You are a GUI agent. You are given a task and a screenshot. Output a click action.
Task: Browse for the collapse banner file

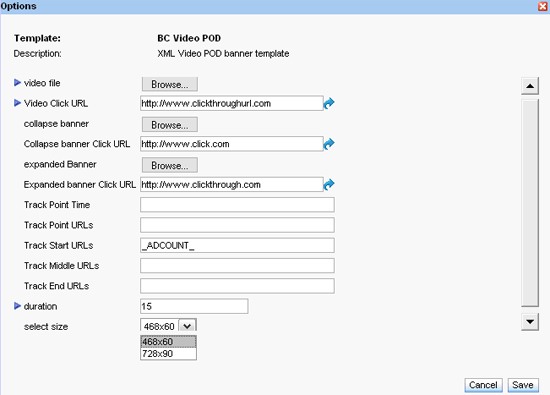tap(170, 125)
